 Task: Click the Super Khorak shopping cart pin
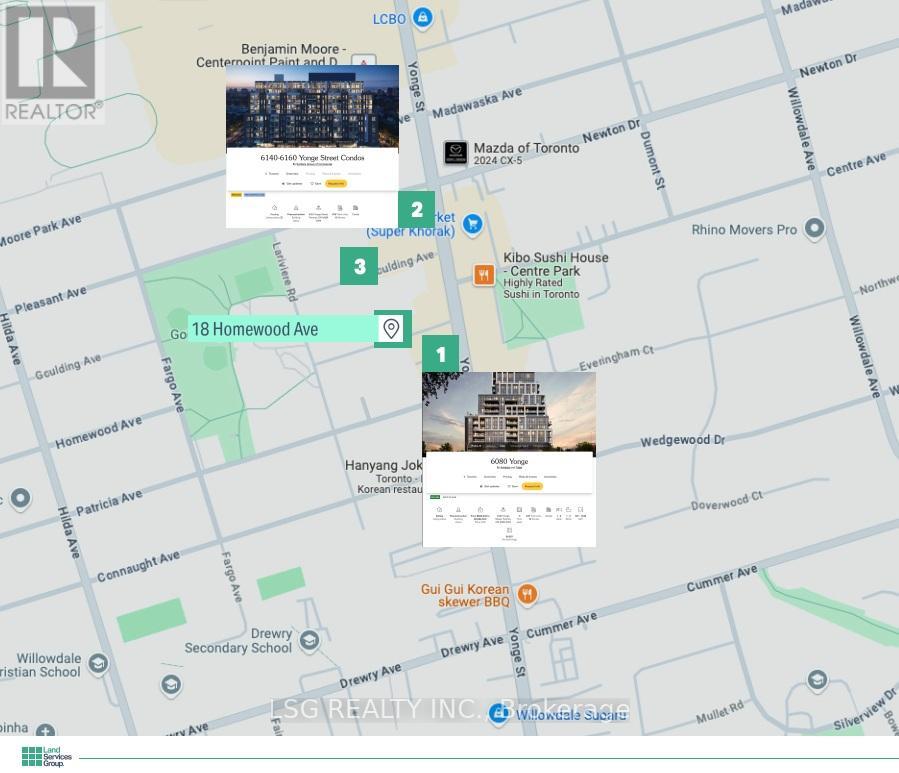pyautogui.click(x=472, y=224)
